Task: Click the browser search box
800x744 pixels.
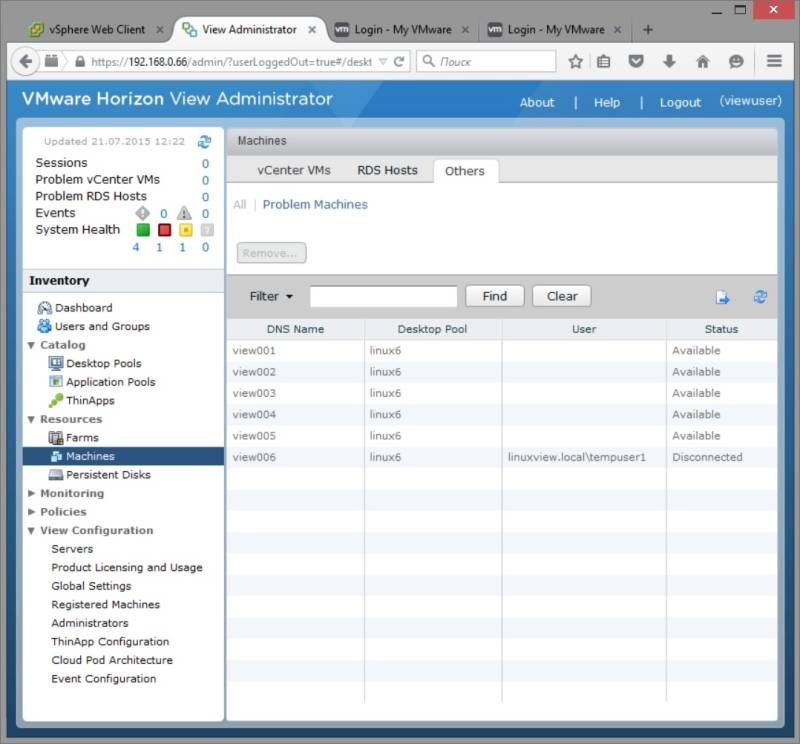Action: point(486,62)
